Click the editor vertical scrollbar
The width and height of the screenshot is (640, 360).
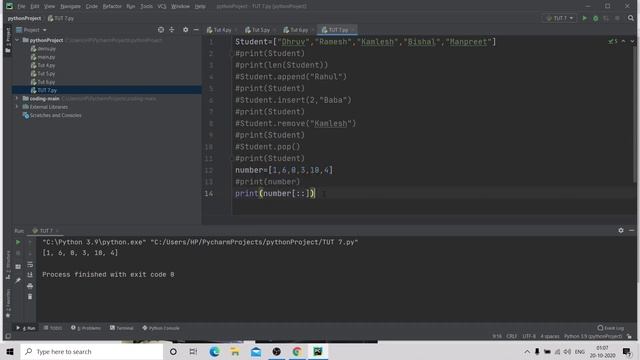point(635,114)
